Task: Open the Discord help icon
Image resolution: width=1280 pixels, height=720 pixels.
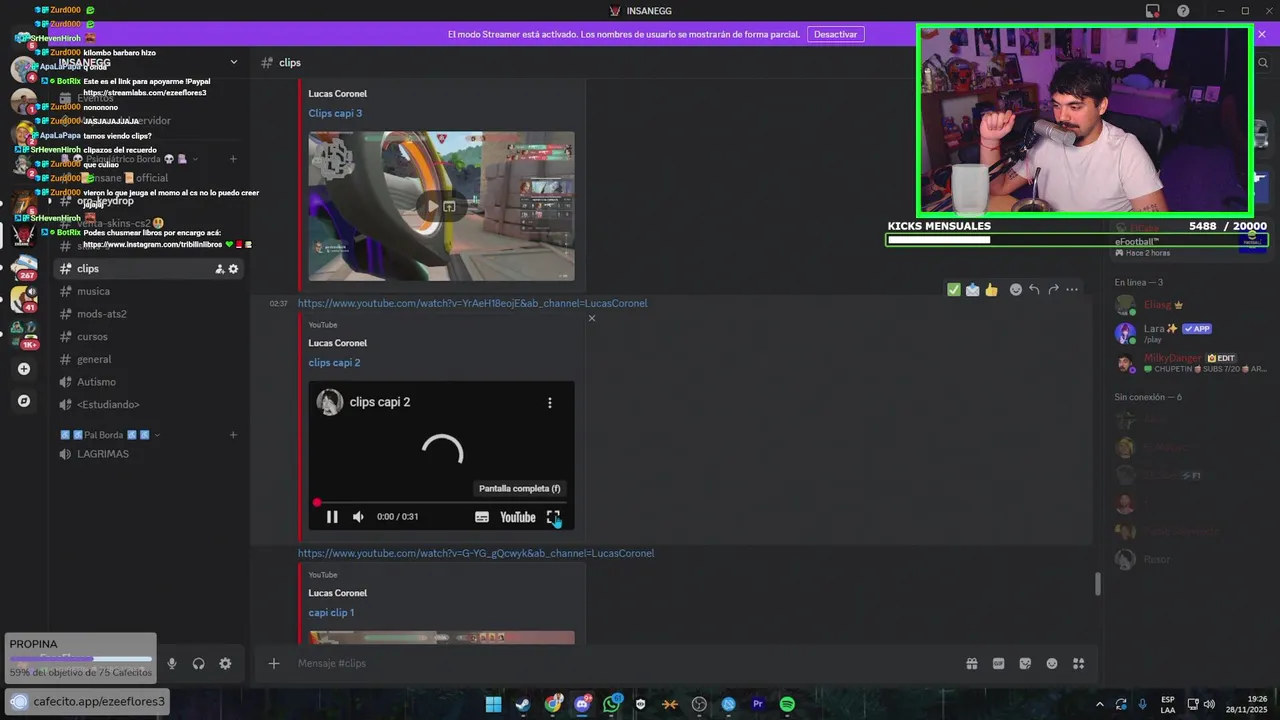Action: (1183, 11)
